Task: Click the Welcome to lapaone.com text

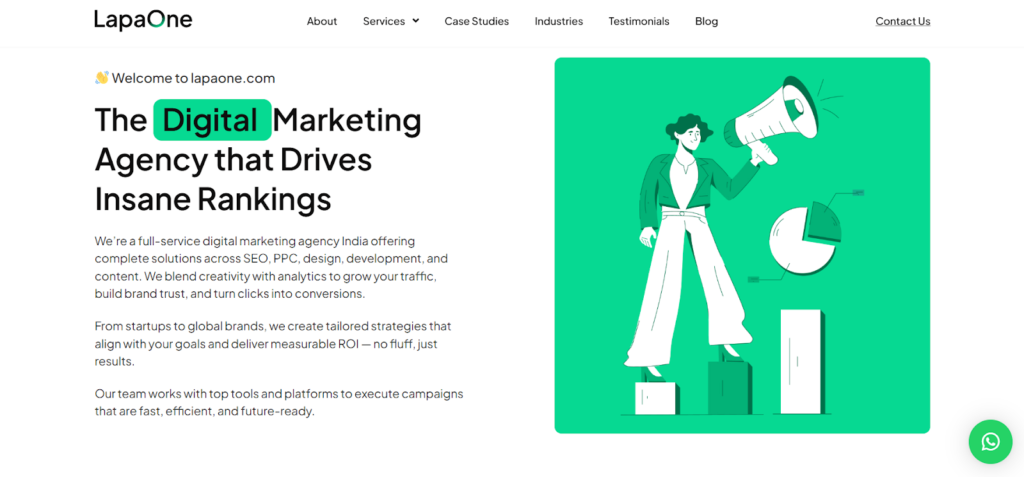Action: coord(193,78)
